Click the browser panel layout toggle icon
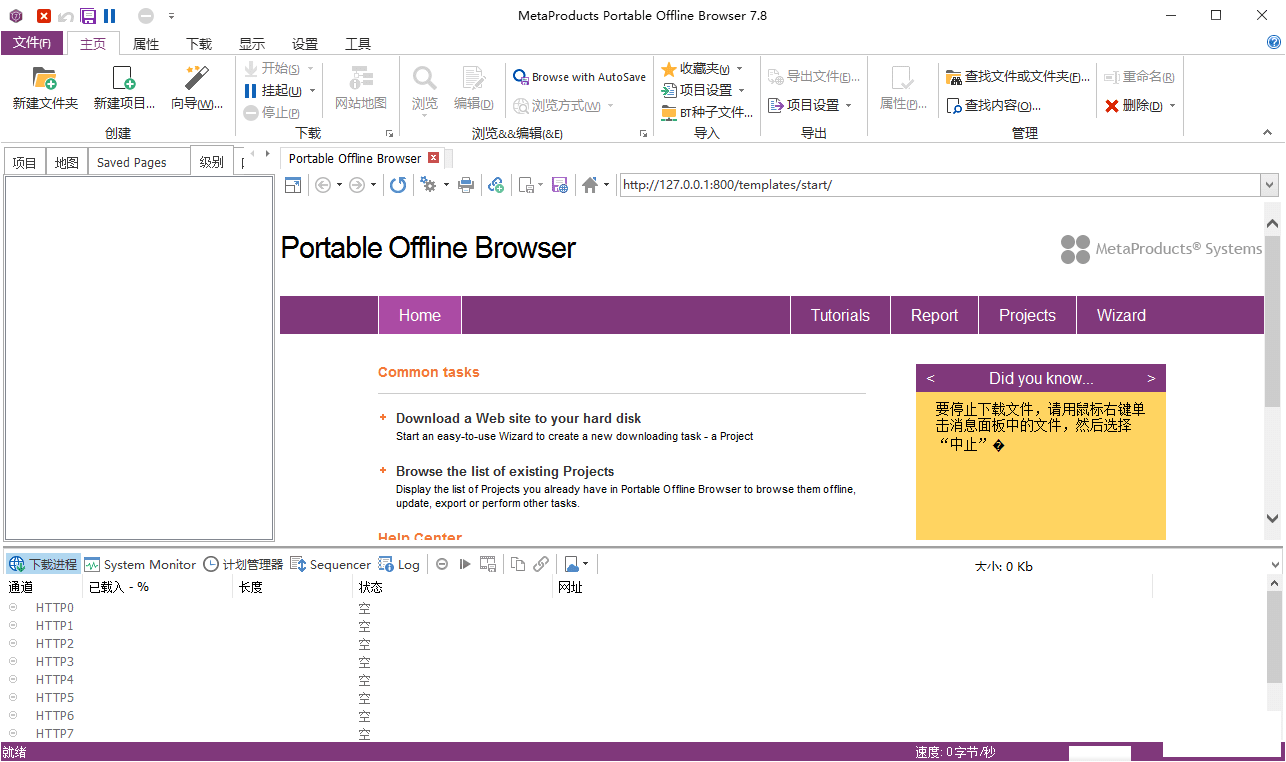 [293, 185]
